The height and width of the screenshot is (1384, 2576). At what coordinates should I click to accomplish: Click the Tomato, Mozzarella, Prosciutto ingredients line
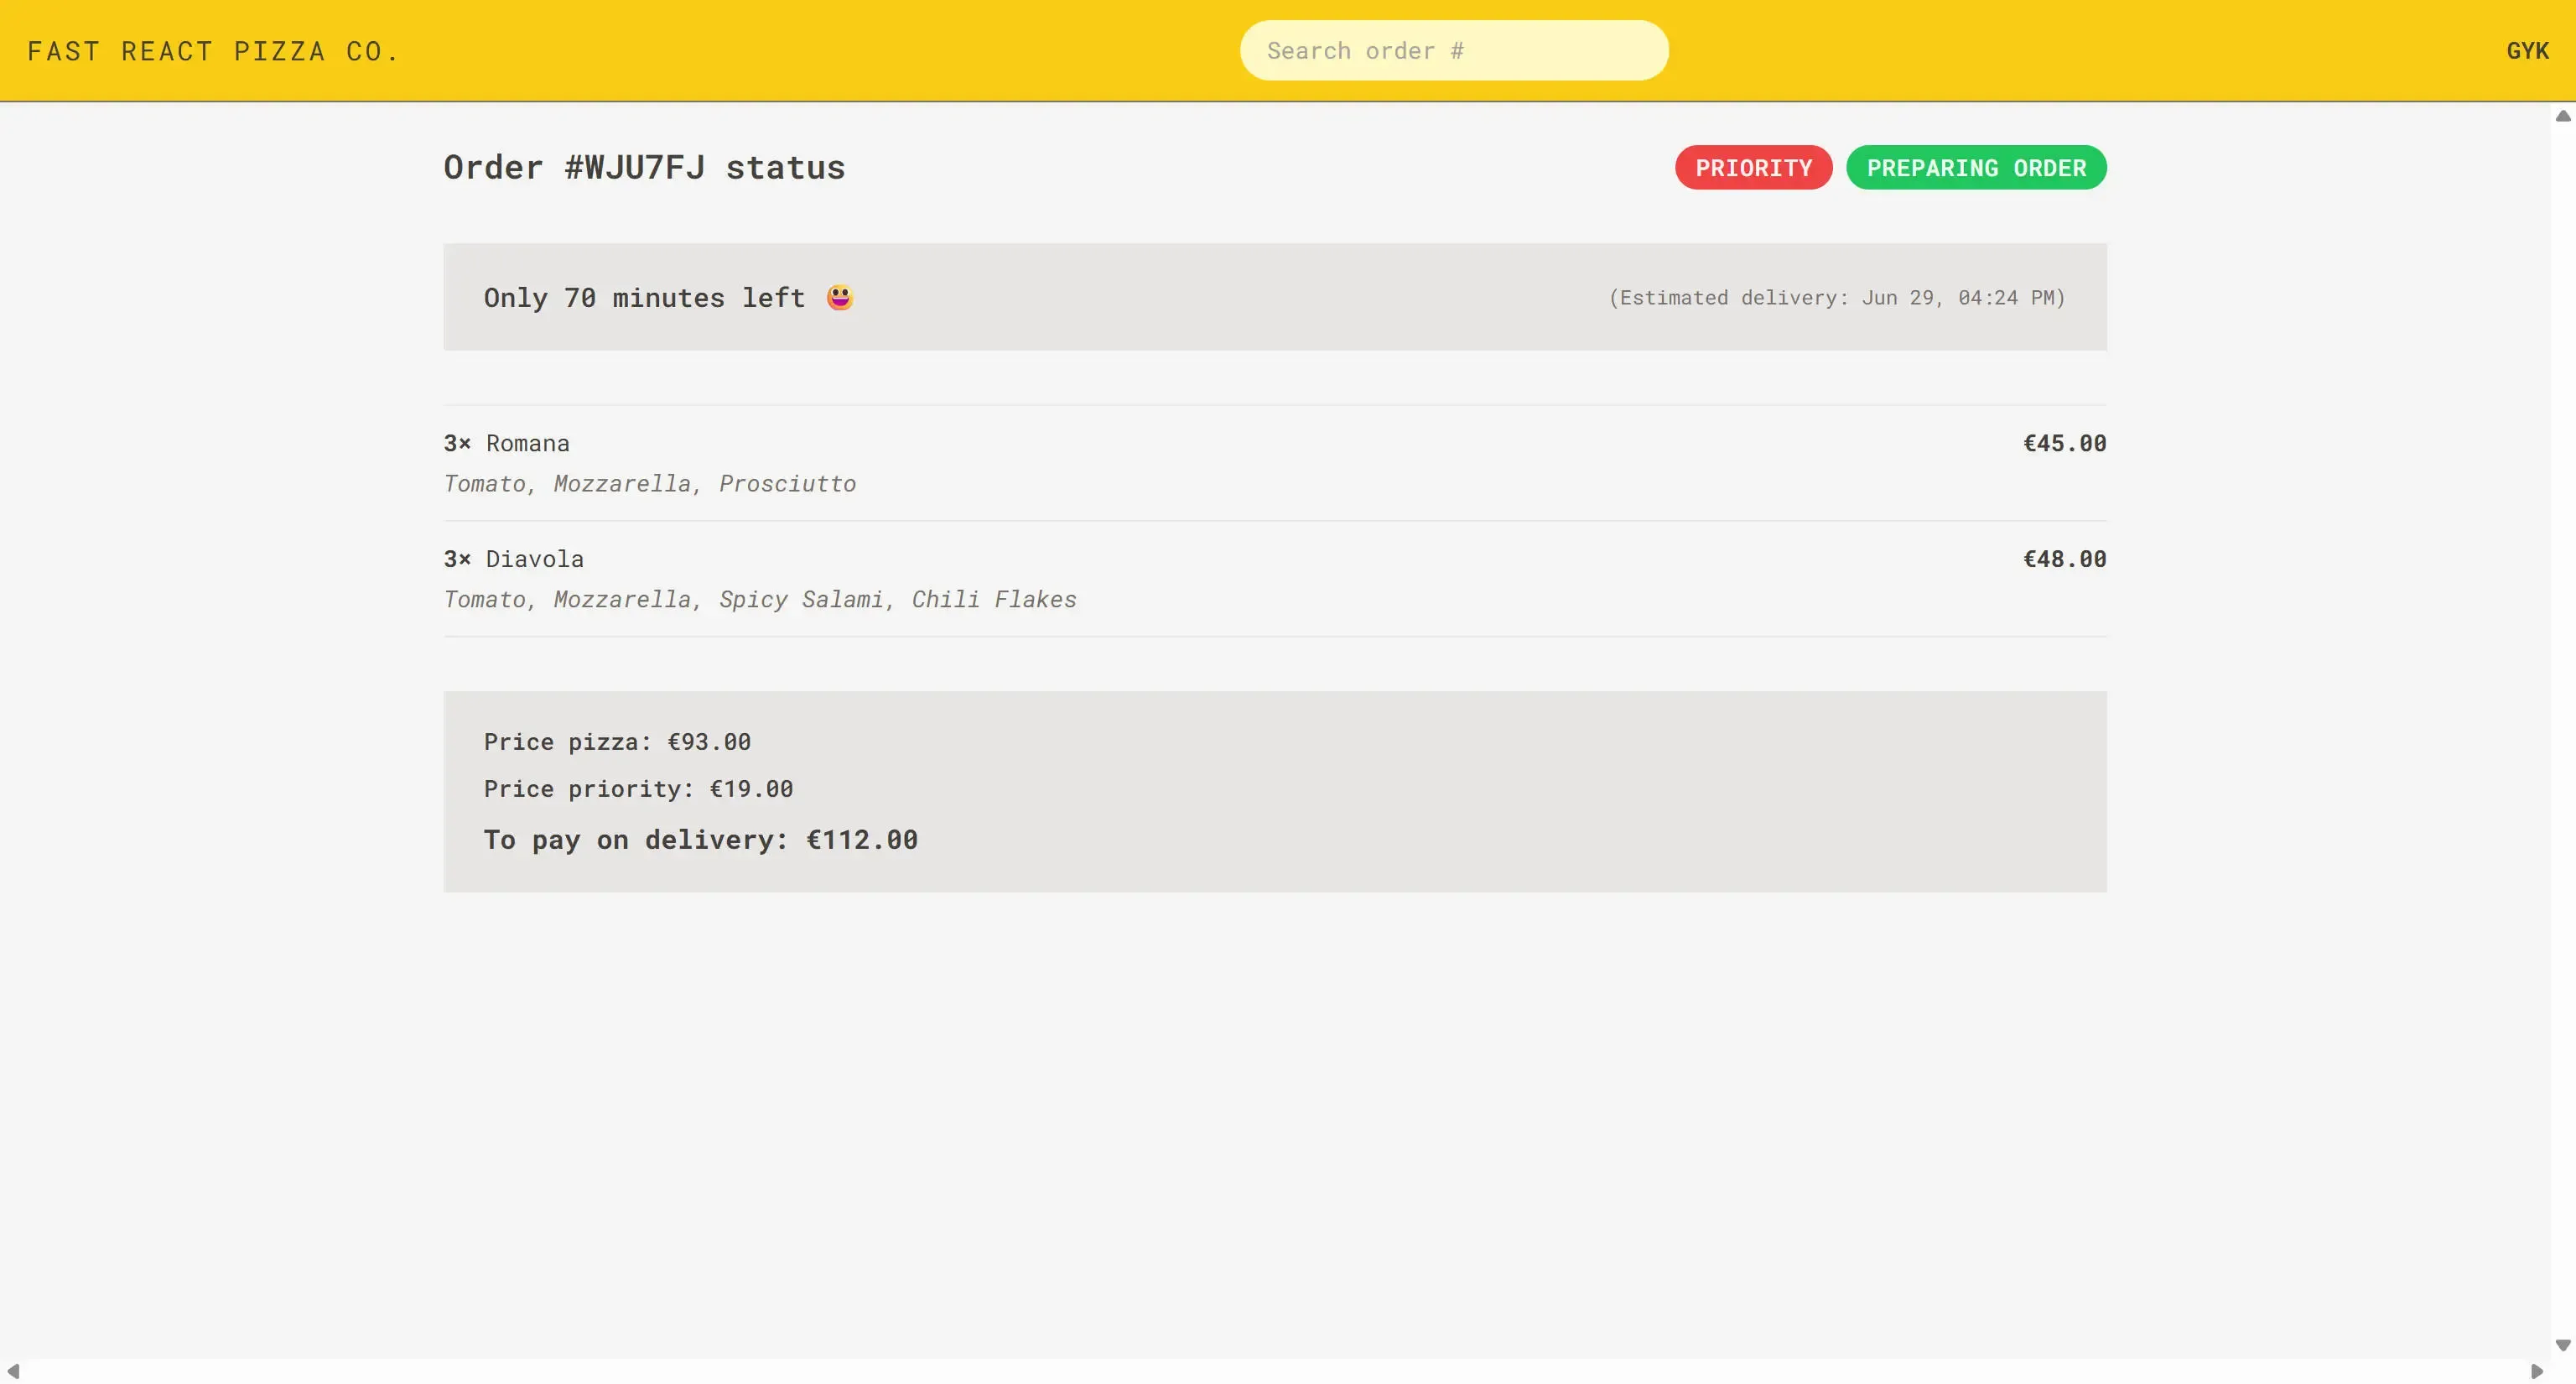[x=650, y=484]
